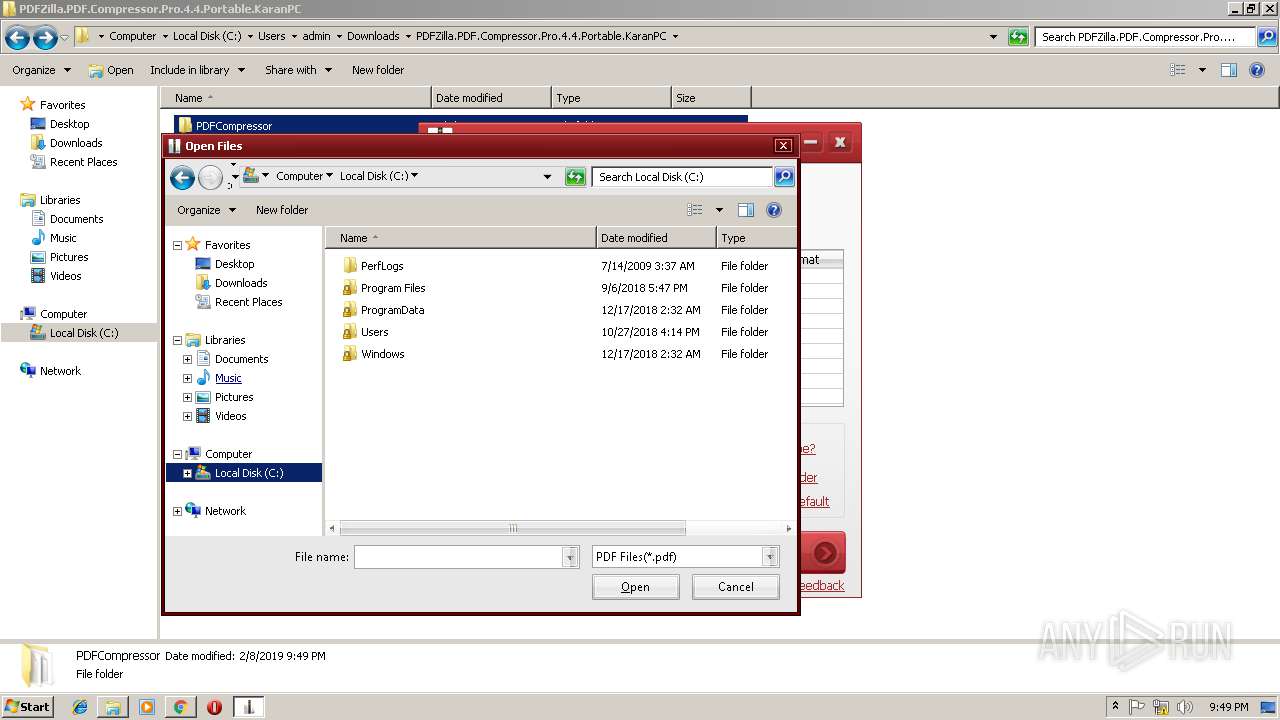Refresh the Explorer window address bar

[1018, 37]
